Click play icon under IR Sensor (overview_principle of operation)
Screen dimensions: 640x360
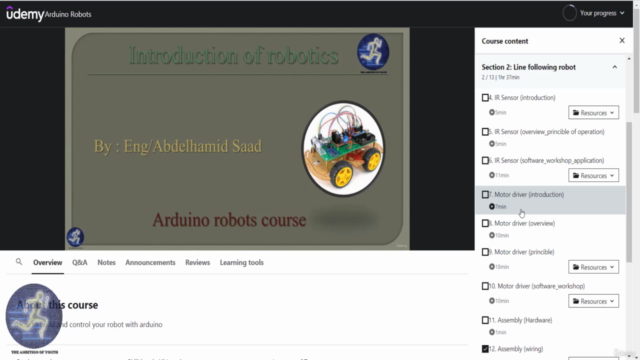[x=491, y=144]
